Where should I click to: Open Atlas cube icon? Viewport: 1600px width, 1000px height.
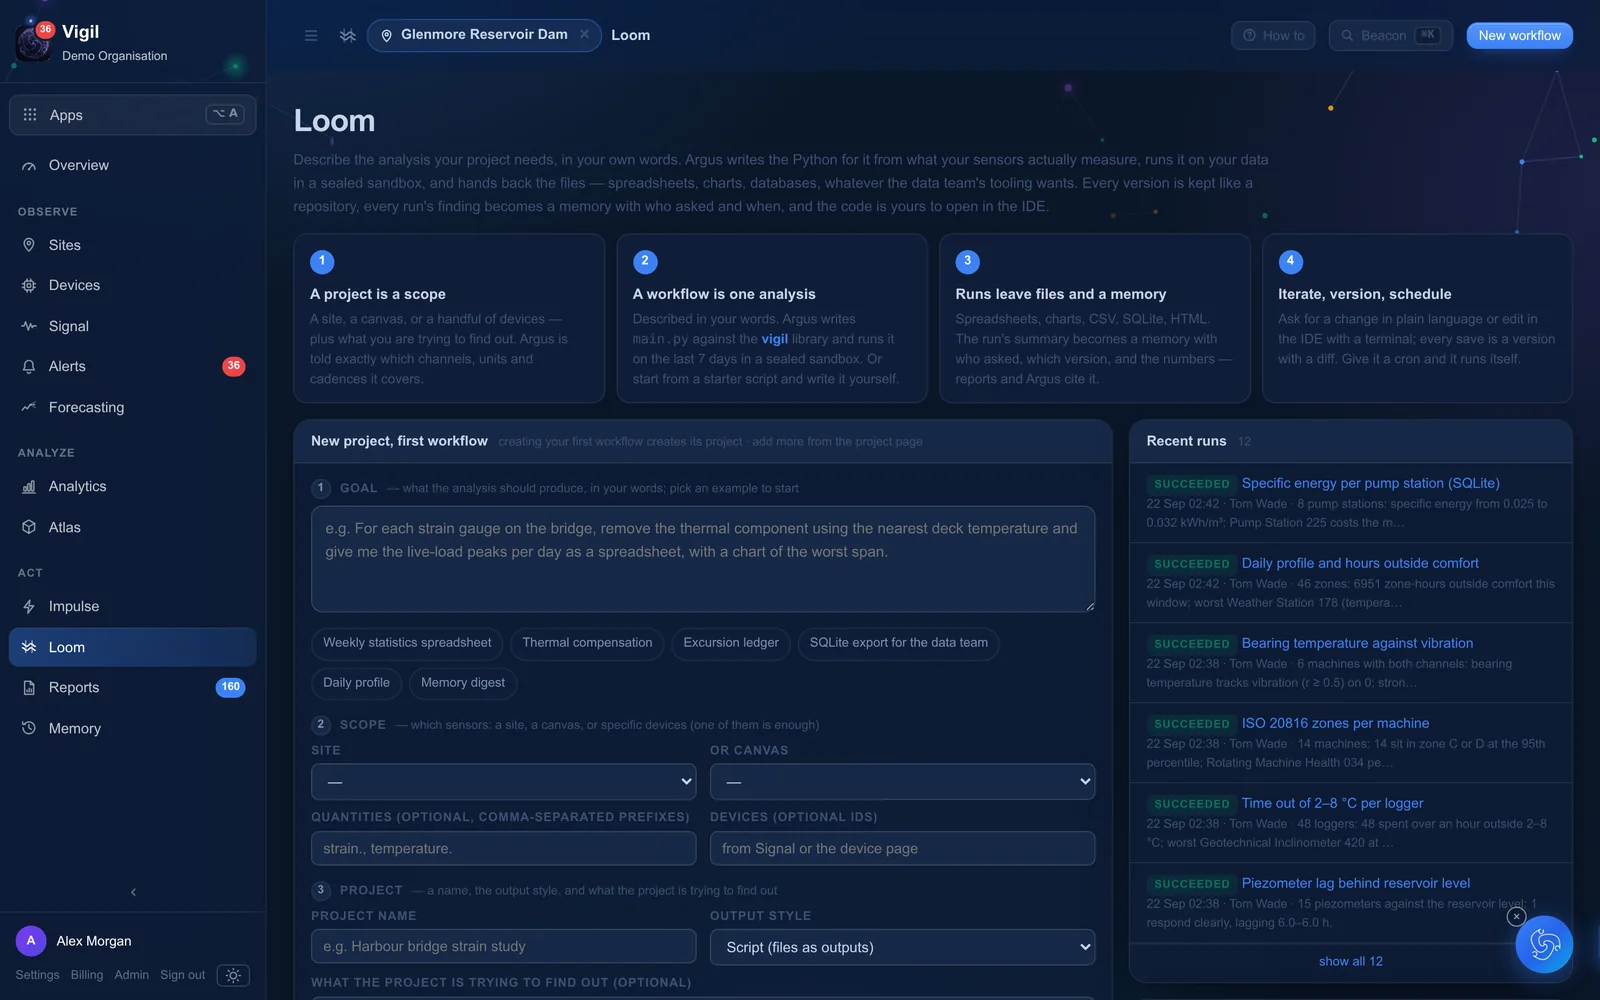[x=29, y=527]
